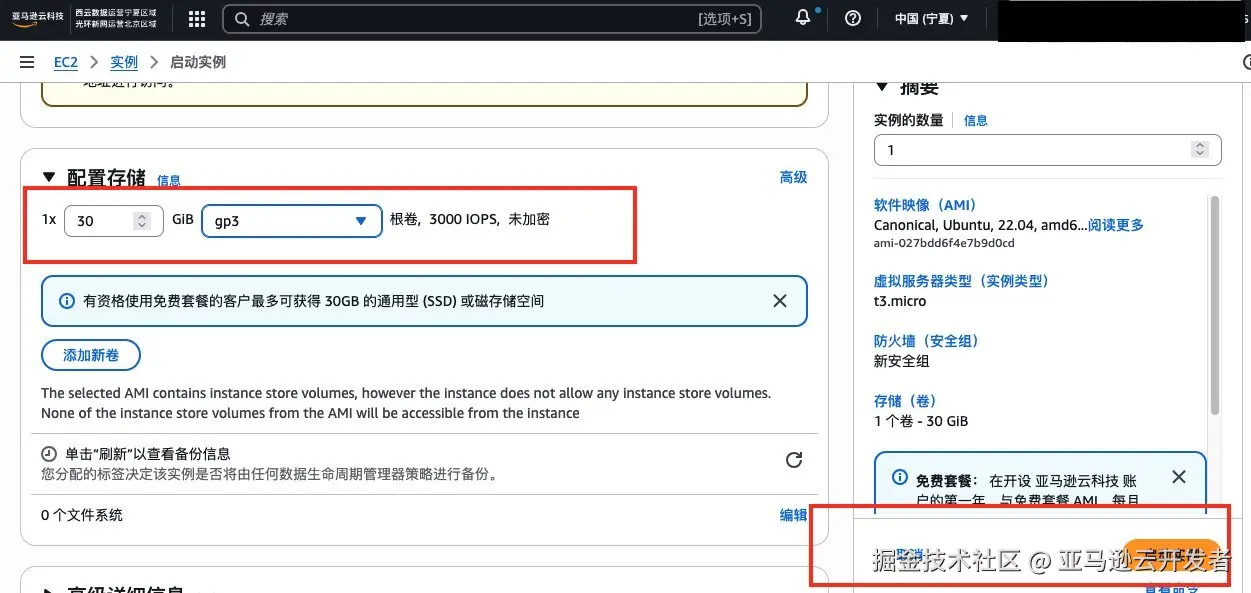Open notifications bell icon

coord(803,18)
